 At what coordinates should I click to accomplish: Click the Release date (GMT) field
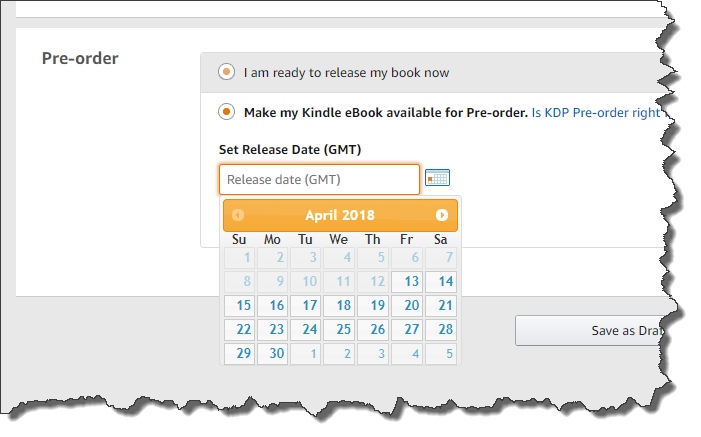tap(319, 179)
